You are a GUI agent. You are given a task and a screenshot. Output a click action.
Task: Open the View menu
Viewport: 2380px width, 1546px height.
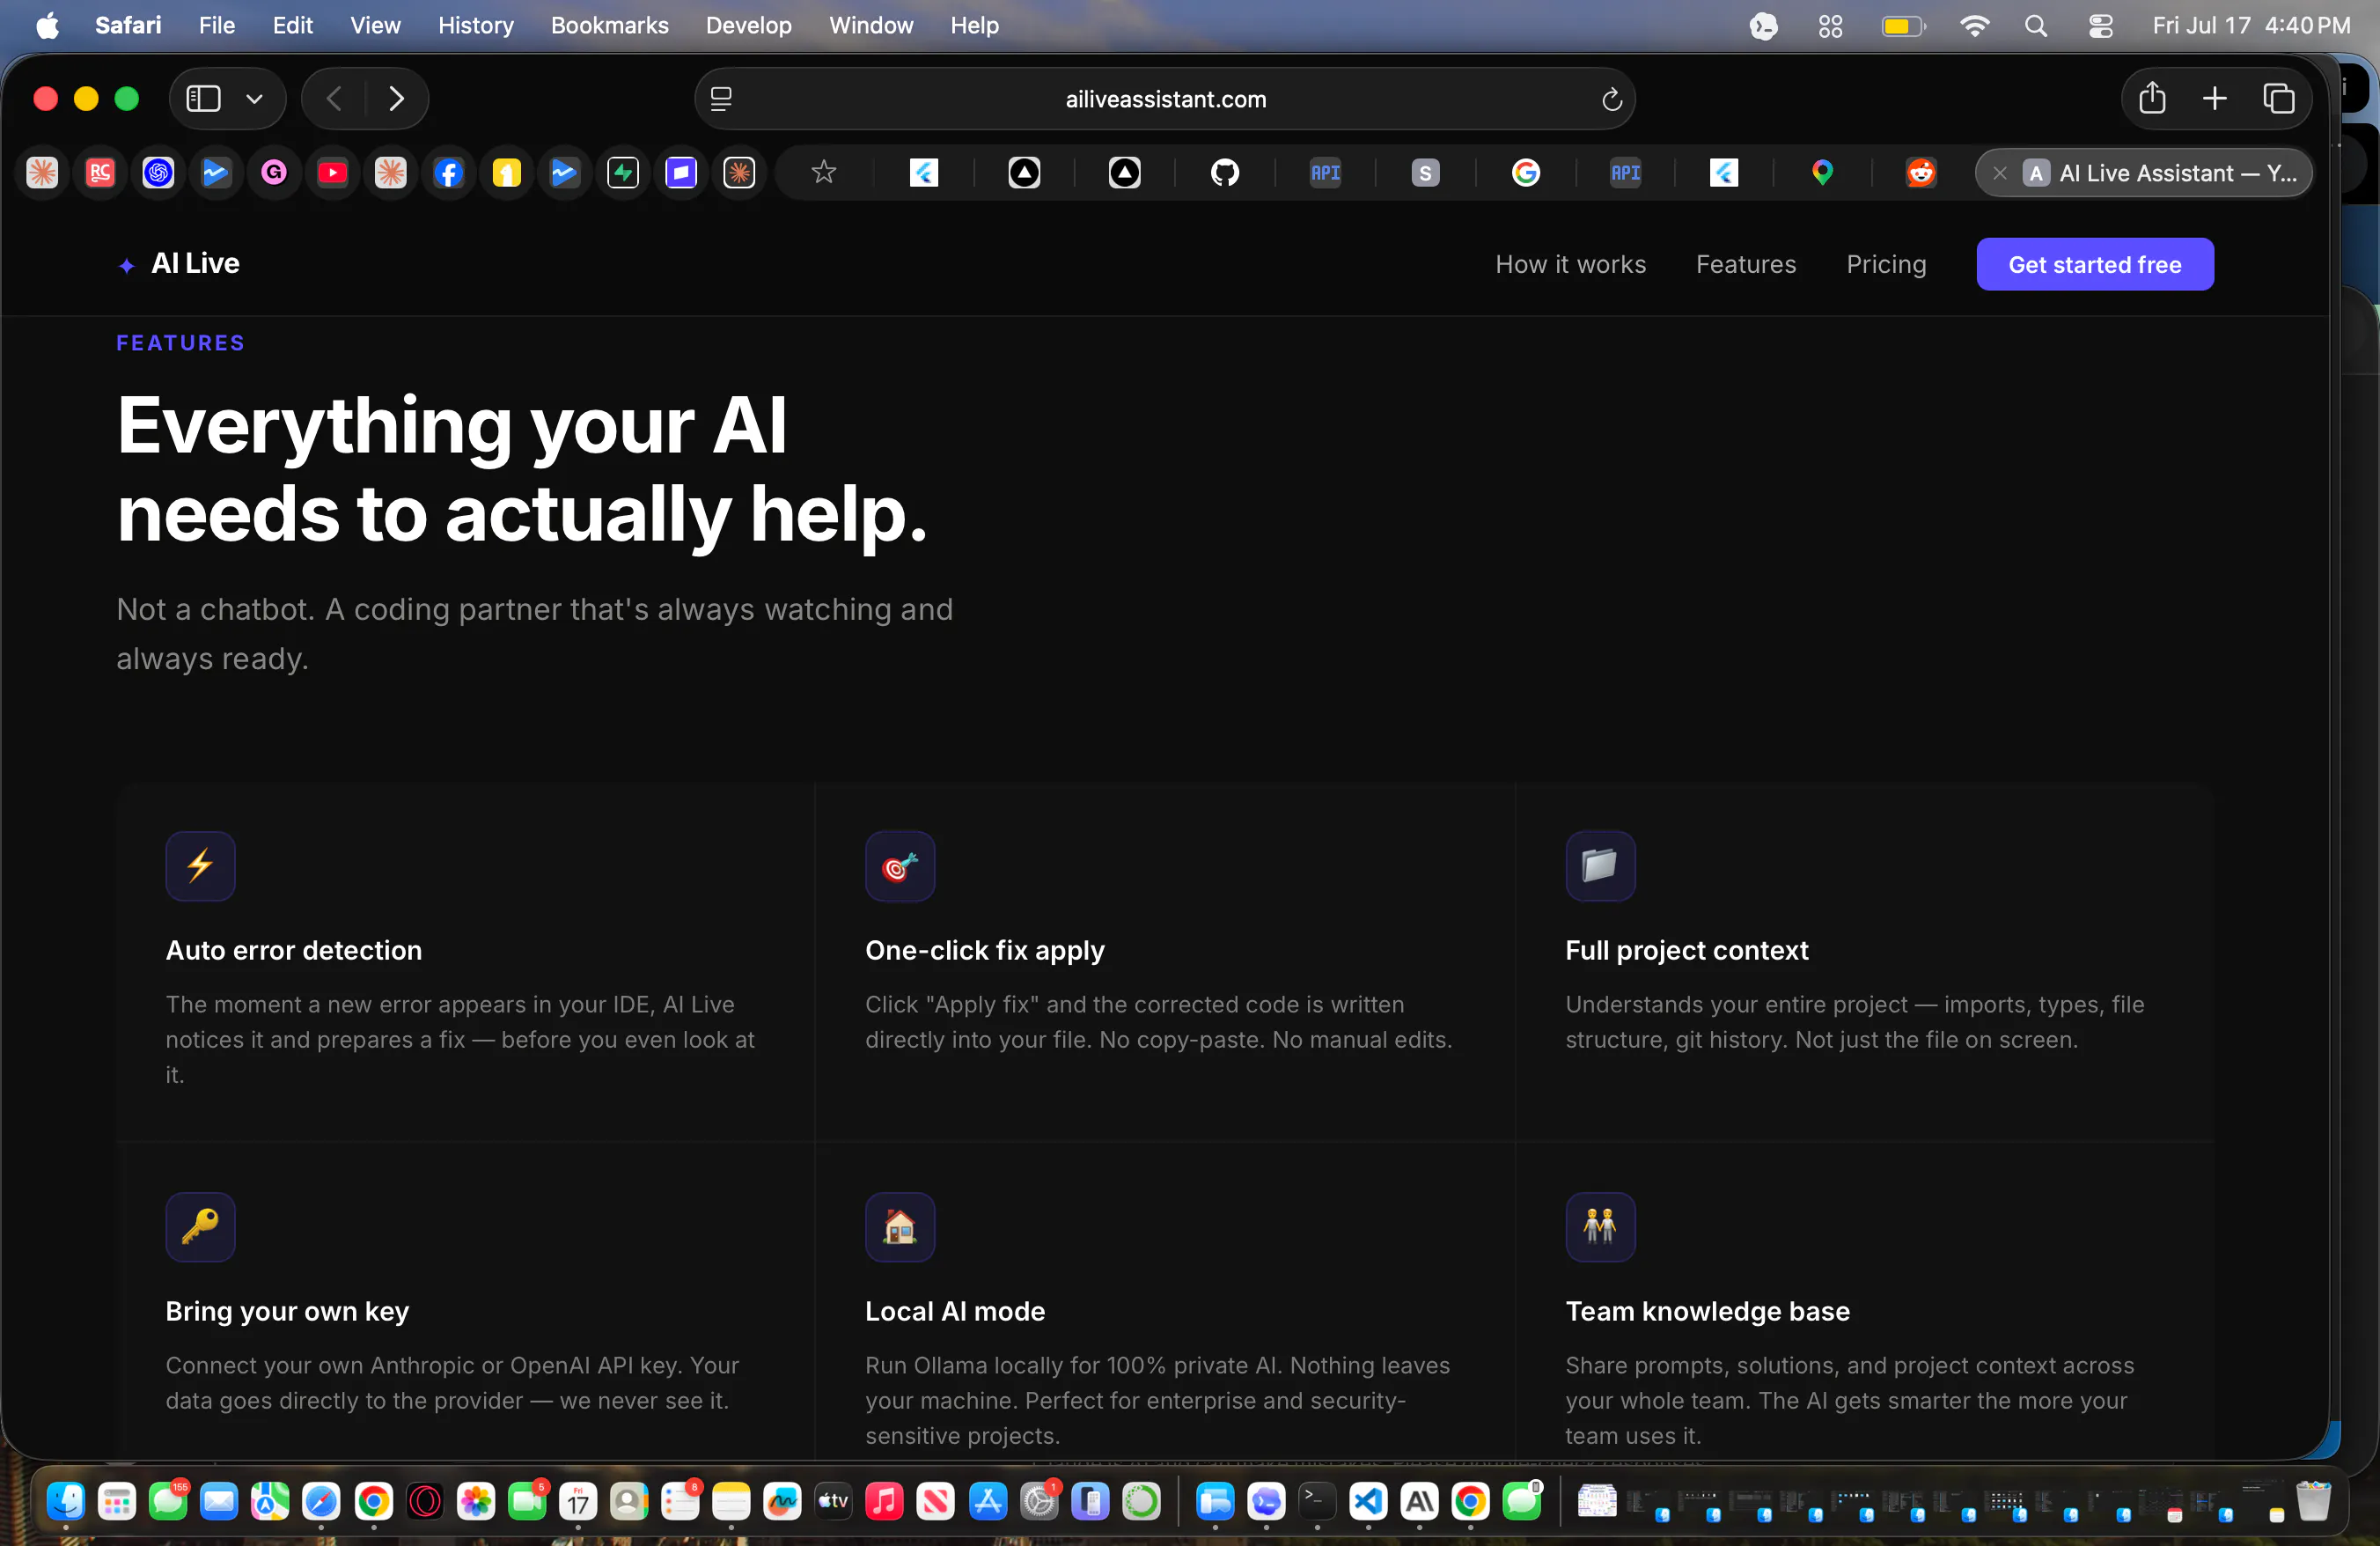coord(375,25)
